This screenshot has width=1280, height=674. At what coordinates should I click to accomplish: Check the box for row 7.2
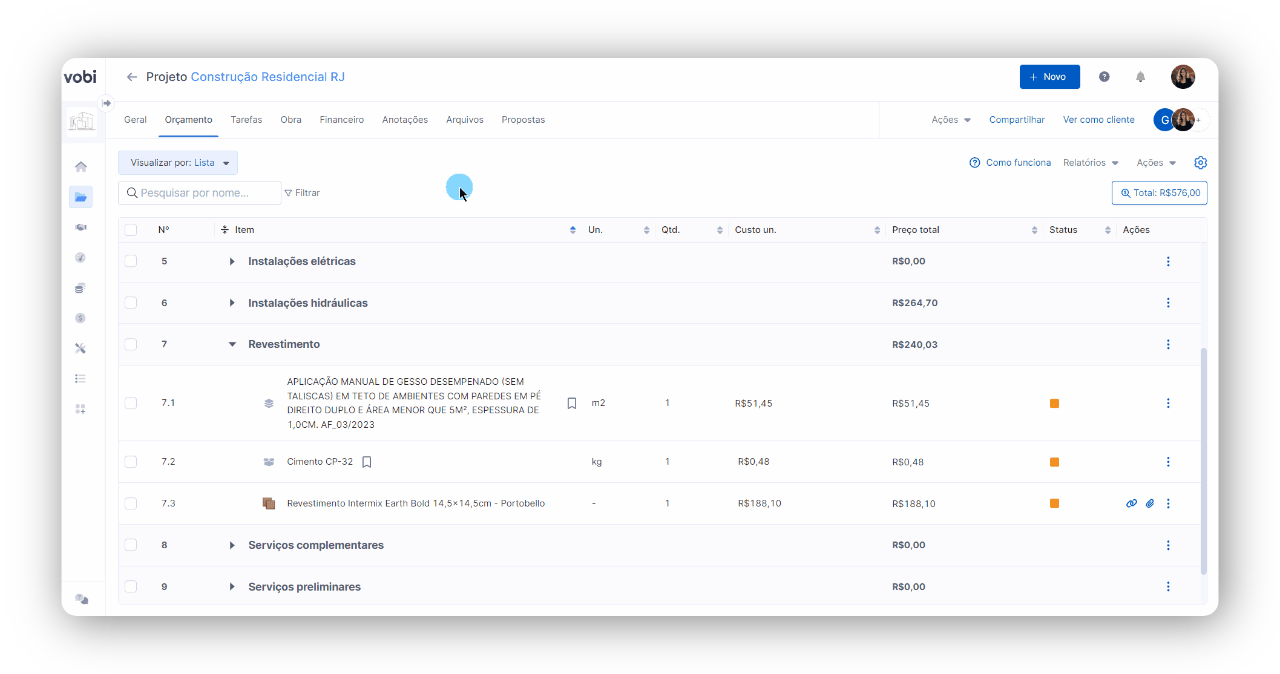pyautogui.click(x=131, y=462)
